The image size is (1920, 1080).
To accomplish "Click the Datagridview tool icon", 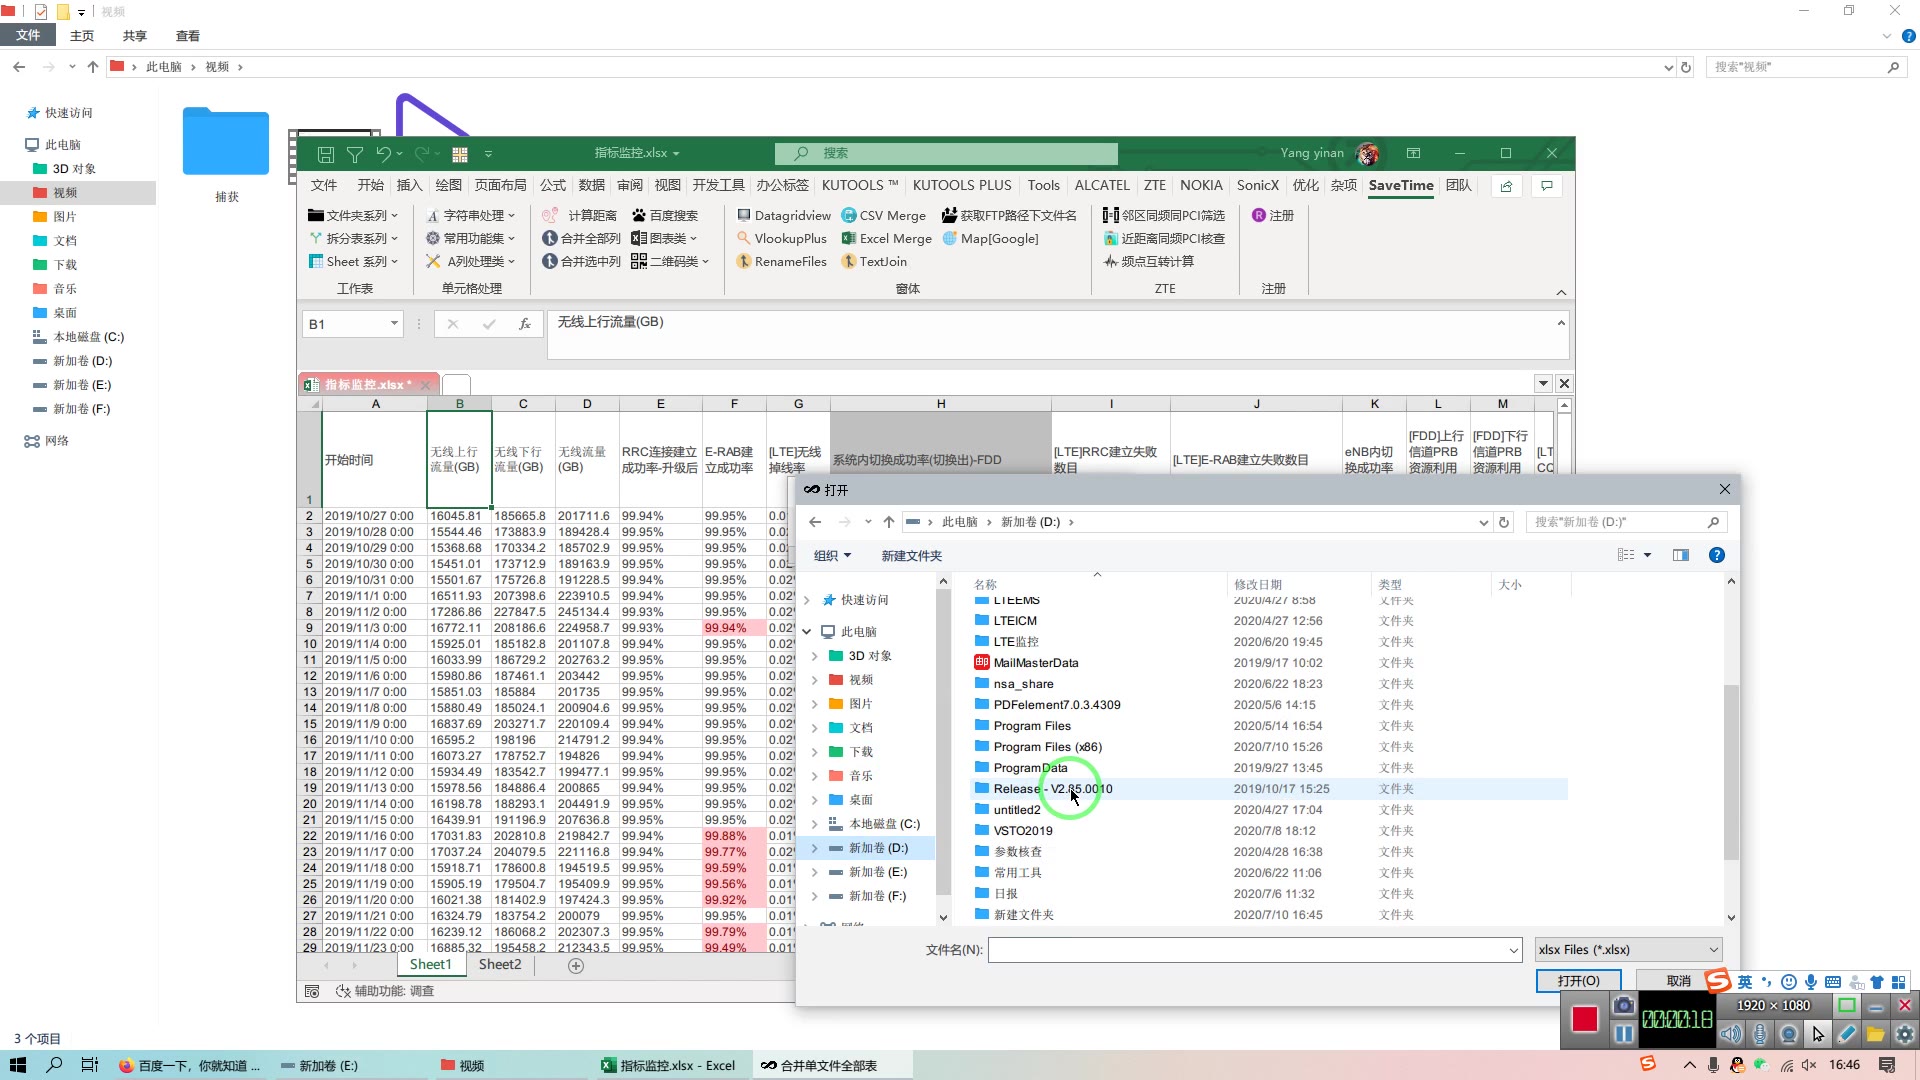I will tap(744, 215).
